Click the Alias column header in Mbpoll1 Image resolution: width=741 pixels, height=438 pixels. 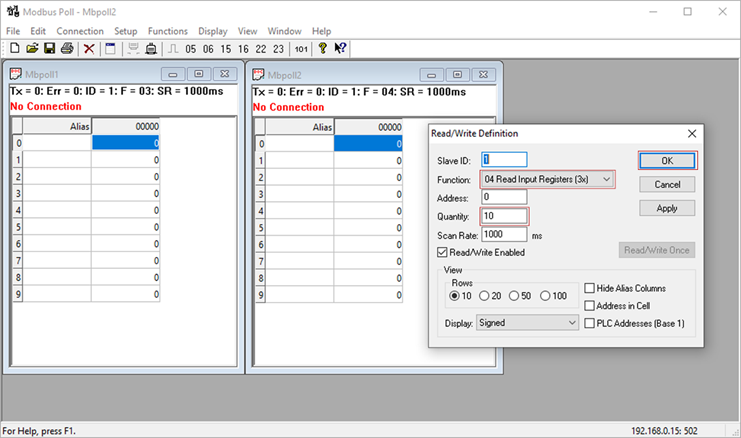tap(57, 126)
